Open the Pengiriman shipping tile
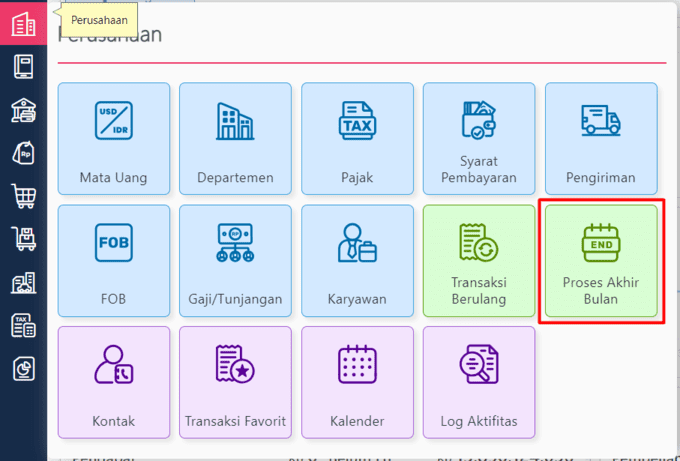The image size is (680, 461). (600, 139)
